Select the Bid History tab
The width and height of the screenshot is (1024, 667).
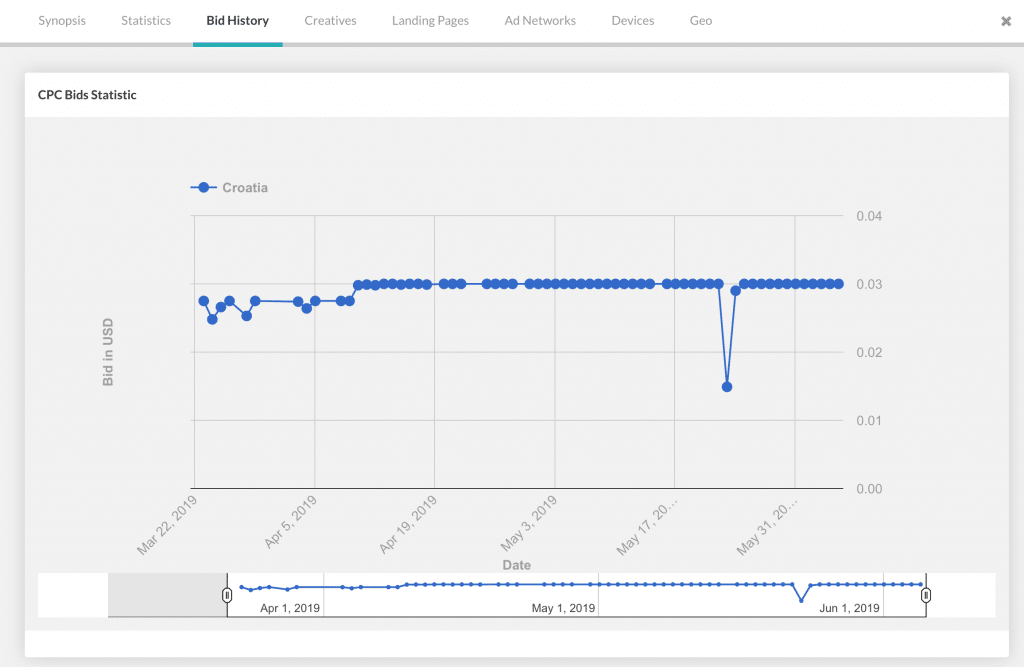238,20
